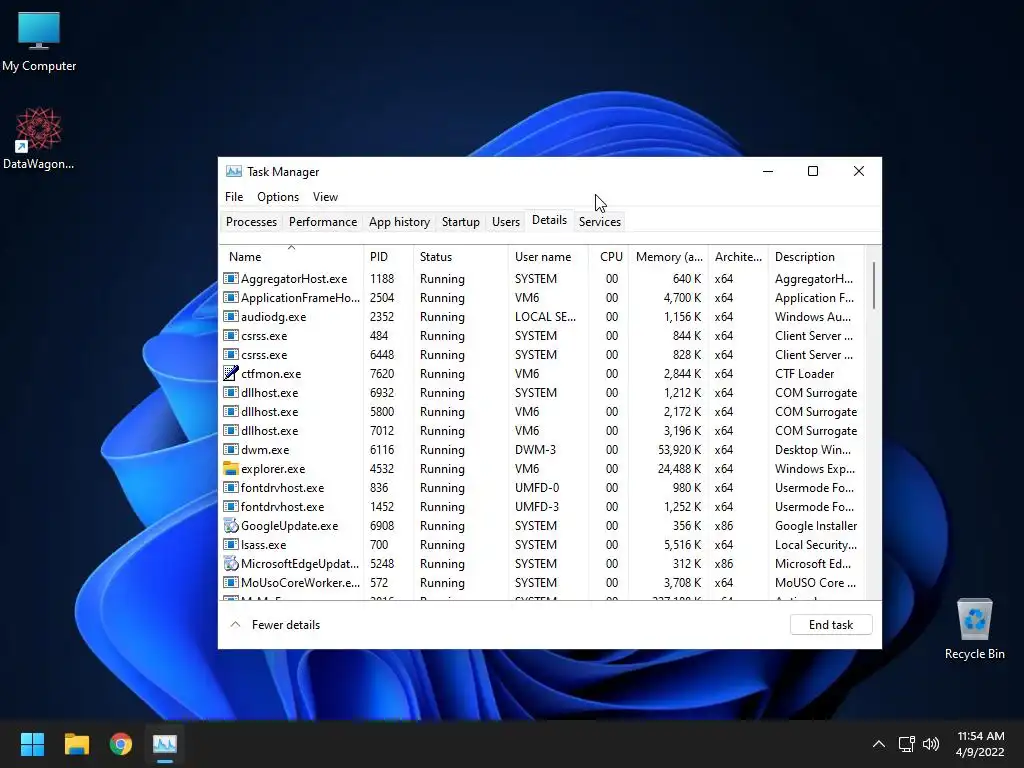Click the GoogleUpdate.exe process icon
The image size is (1024, 768).
point(231,525)
